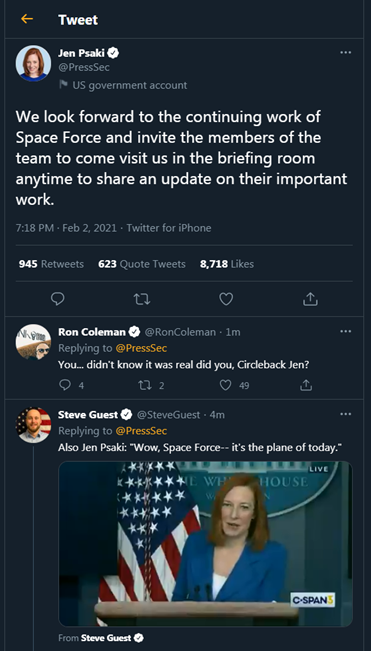This screenshot has height=651, width=371.
Task: Reply to Jen Psaki's main tweet
Action: (x=58, y=299)
